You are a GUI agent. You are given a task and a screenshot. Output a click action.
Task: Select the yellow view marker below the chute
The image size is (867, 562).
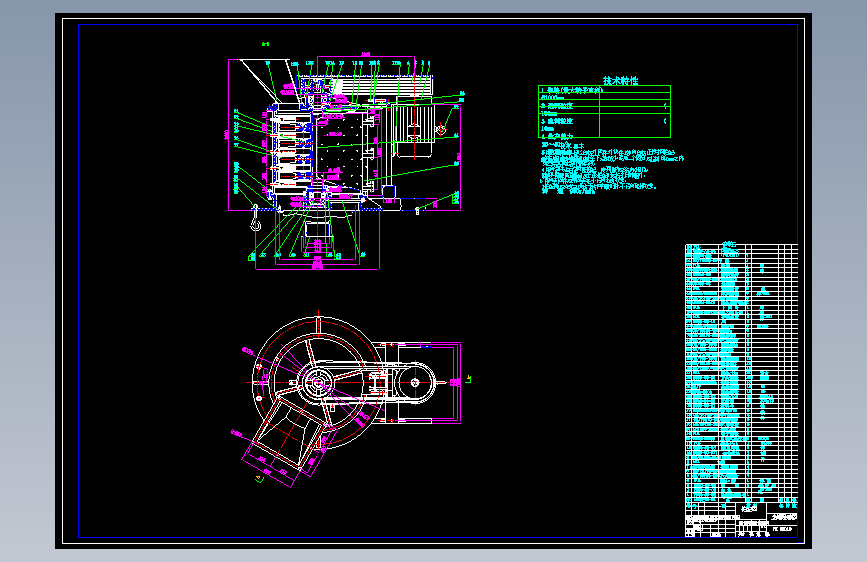click(258, 478)
